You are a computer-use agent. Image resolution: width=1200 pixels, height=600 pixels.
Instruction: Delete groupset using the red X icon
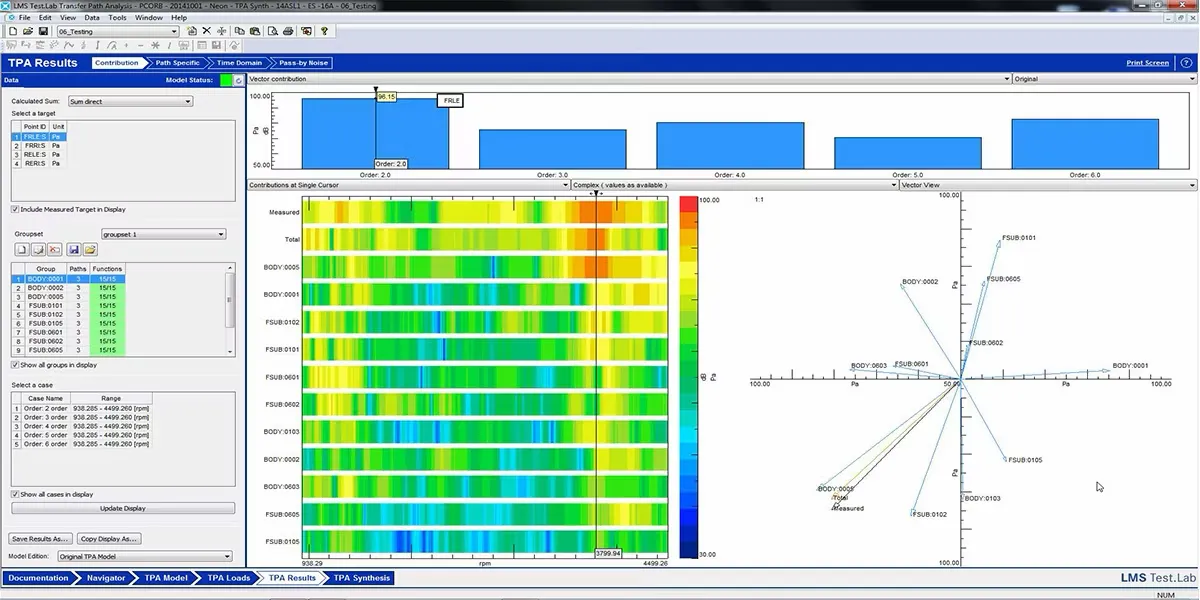tap(54, 249)
